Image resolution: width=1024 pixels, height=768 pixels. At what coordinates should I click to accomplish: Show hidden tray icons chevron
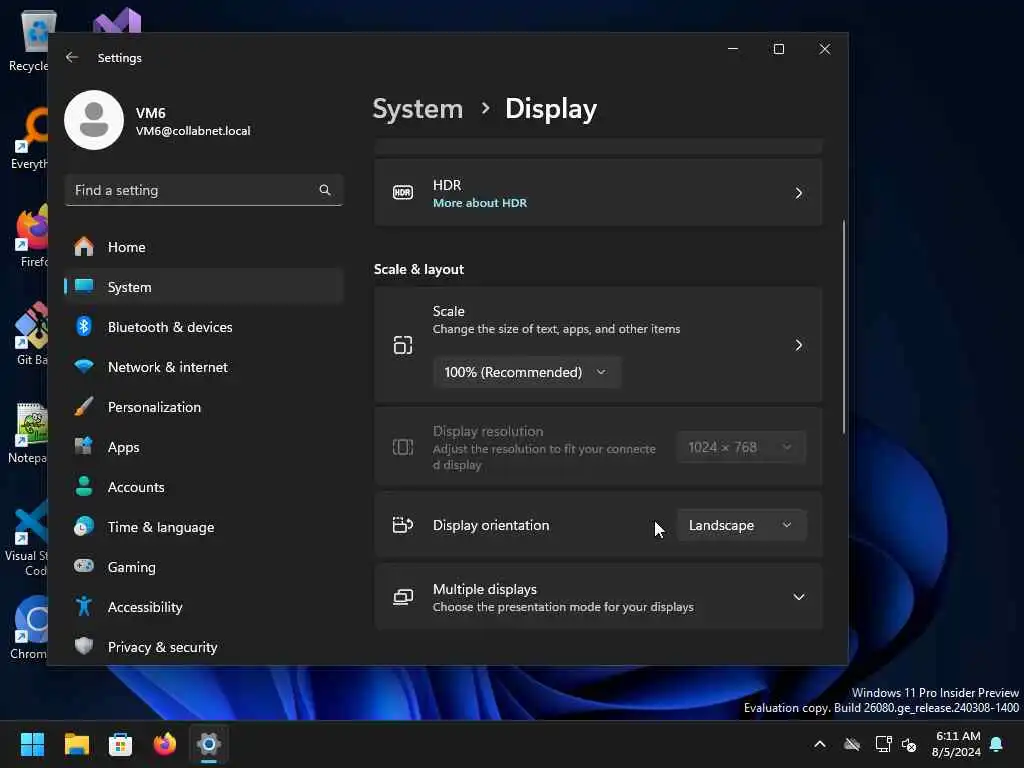pyautogui.click(x=820, y=744)
